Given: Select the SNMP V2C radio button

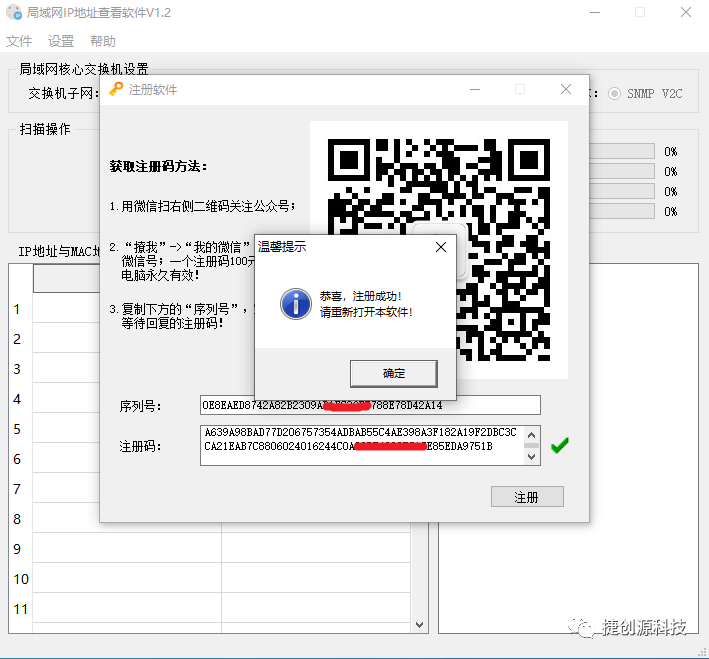Looking at the screenshot, I should [614, 94].
